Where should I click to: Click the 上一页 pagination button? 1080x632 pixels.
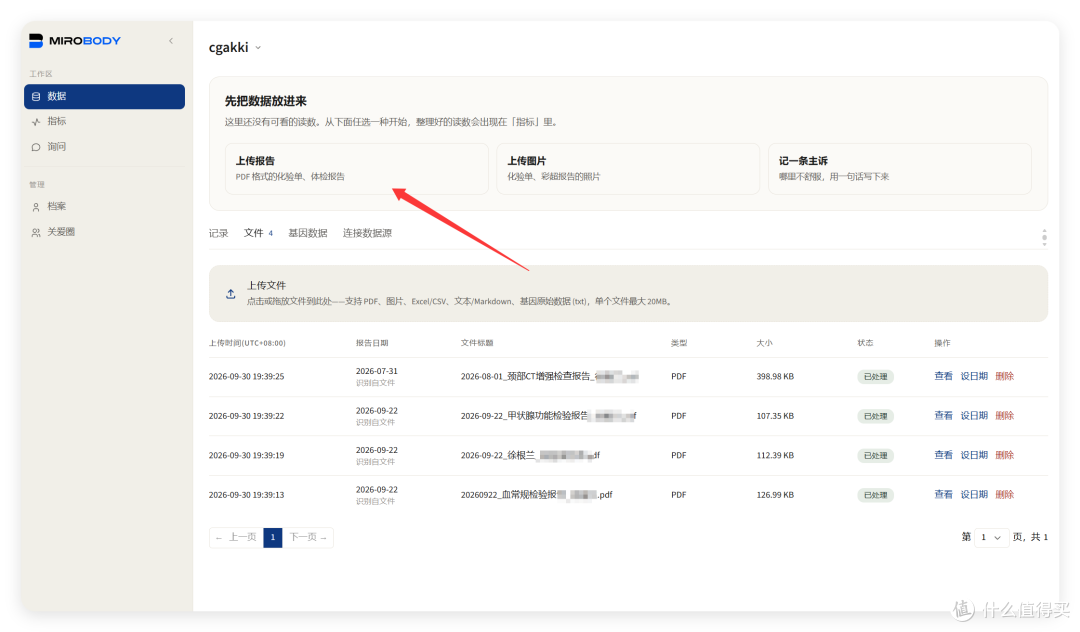pyautogui.click(x=236, y=537)
